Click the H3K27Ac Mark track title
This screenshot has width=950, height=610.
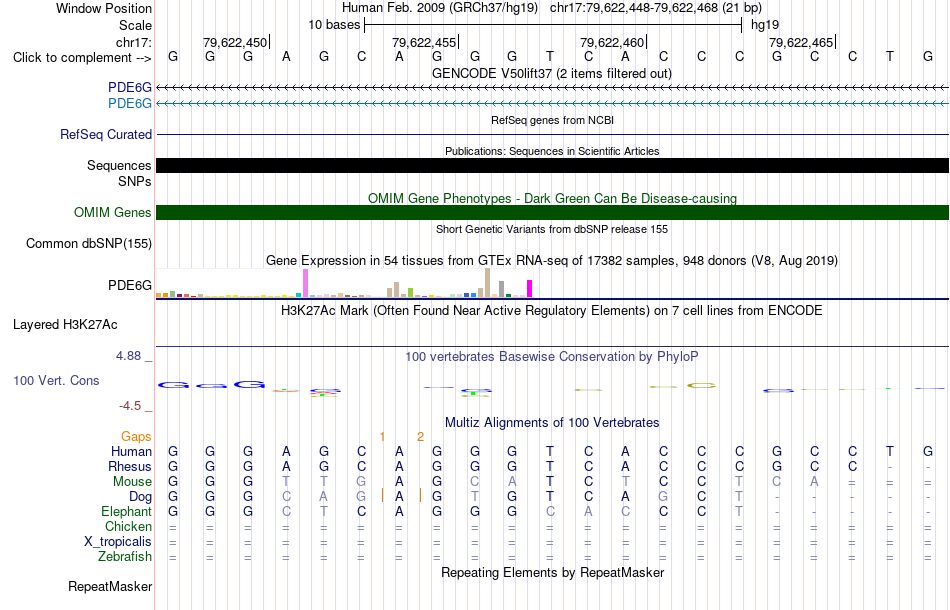[x=551, y=311]
